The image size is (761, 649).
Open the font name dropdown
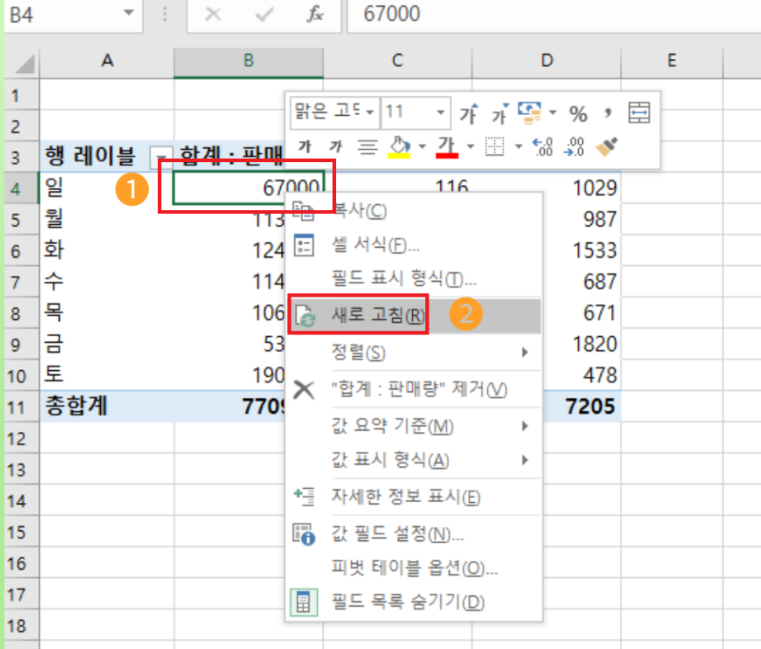point(370,112)
